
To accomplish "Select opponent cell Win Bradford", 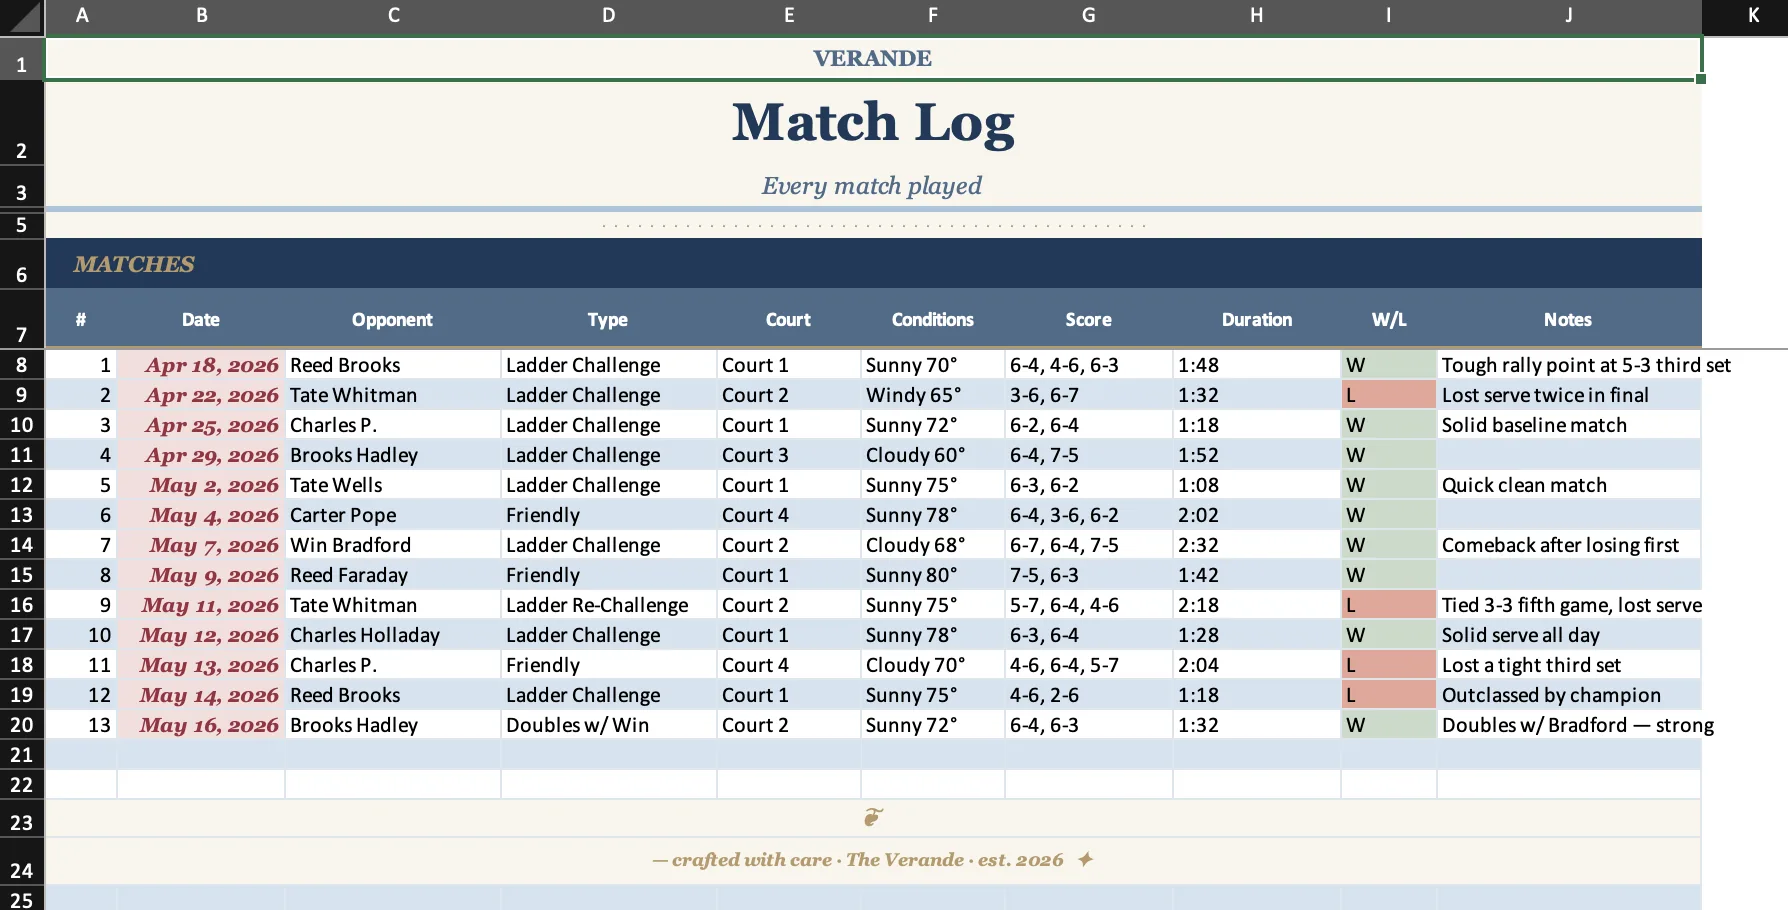I will 393,545.
